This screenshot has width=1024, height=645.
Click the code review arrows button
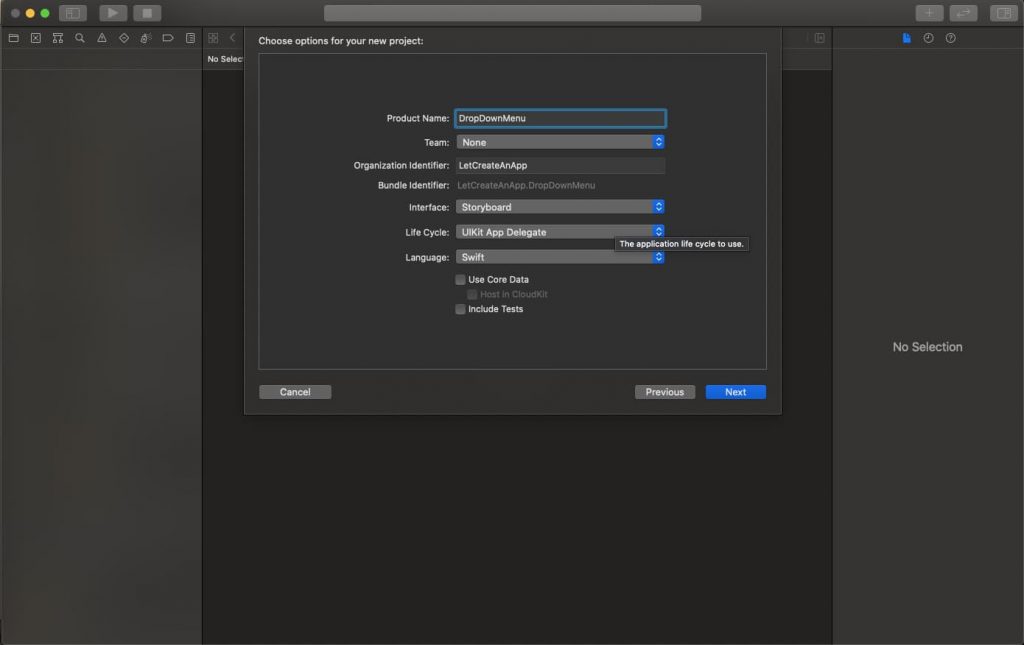coord(963,12)
